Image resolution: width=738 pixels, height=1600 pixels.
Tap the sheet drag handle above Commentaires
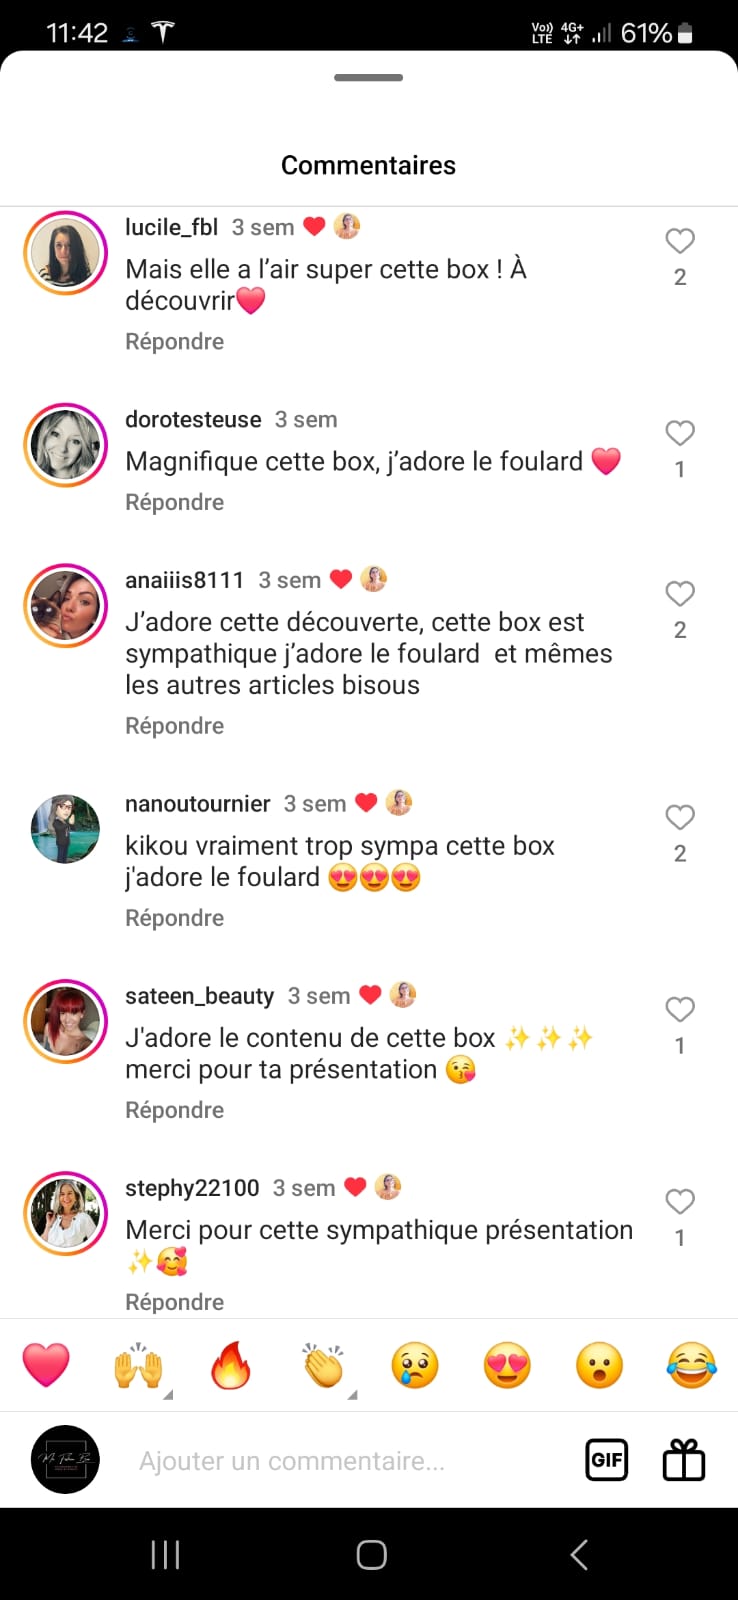tap(369, 77)
